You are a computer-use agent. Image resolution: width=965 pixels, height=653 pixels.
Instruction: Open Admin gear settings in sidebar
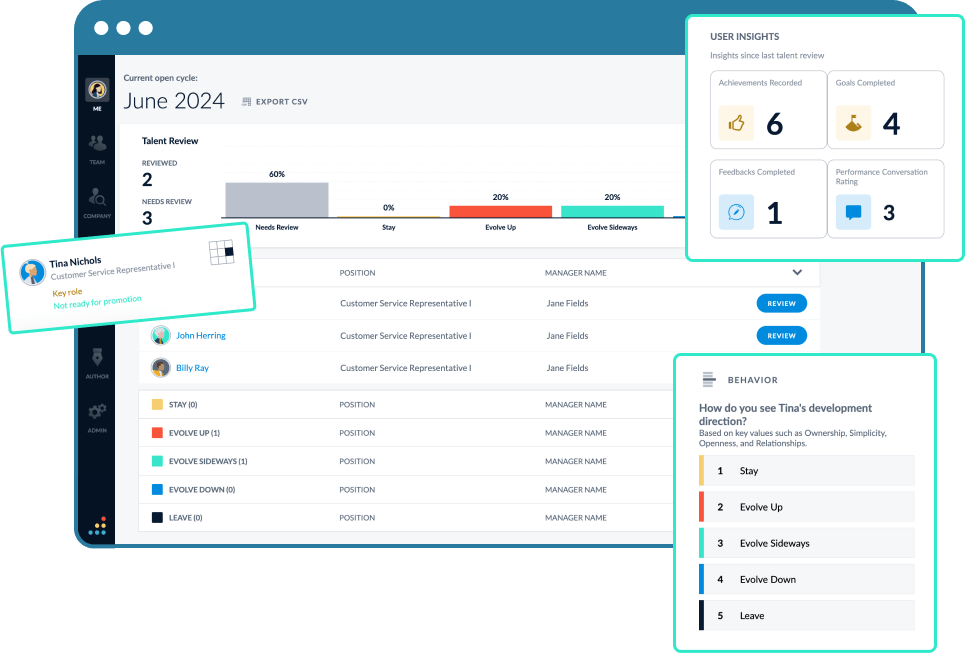coord(97,413)
